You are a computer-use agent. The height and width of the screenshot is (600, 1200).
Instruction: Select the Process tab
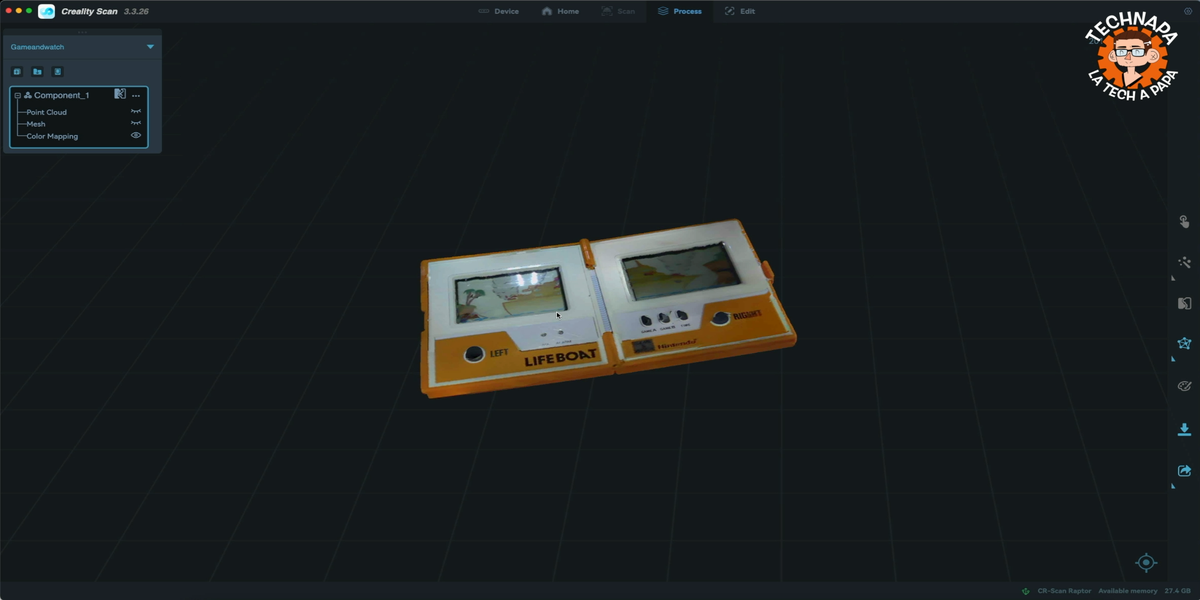679,11
